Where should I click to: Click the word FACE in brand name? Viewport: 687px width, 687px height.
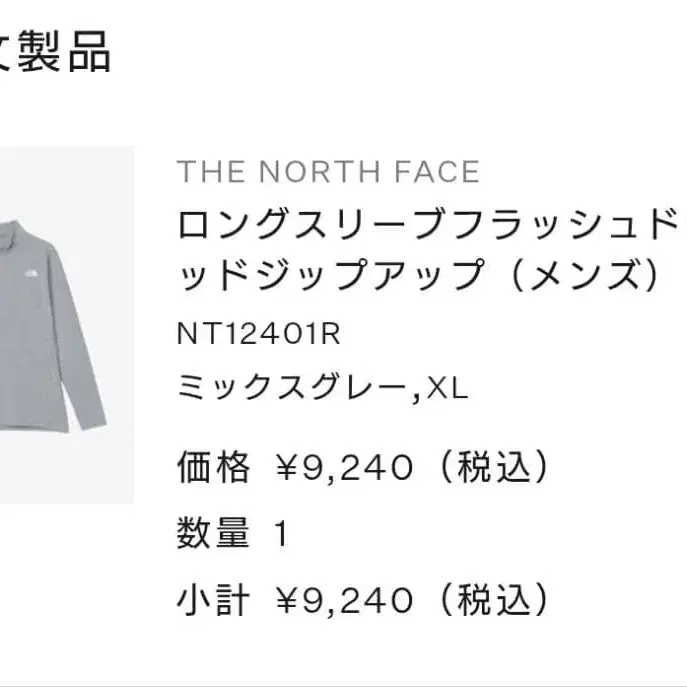tap(437, 171)
